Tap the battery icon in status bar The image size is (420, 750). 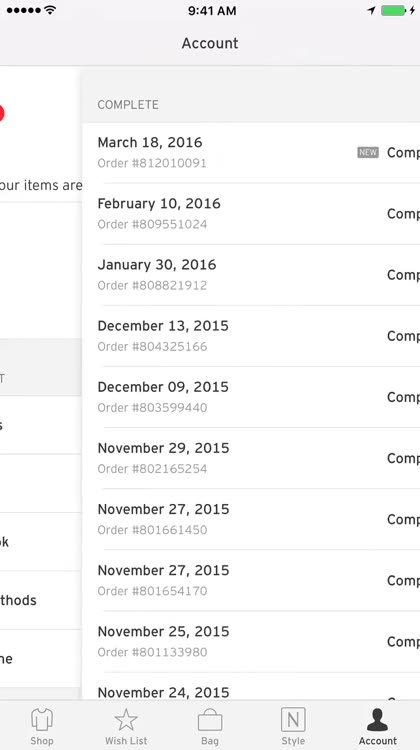point(393,11)
